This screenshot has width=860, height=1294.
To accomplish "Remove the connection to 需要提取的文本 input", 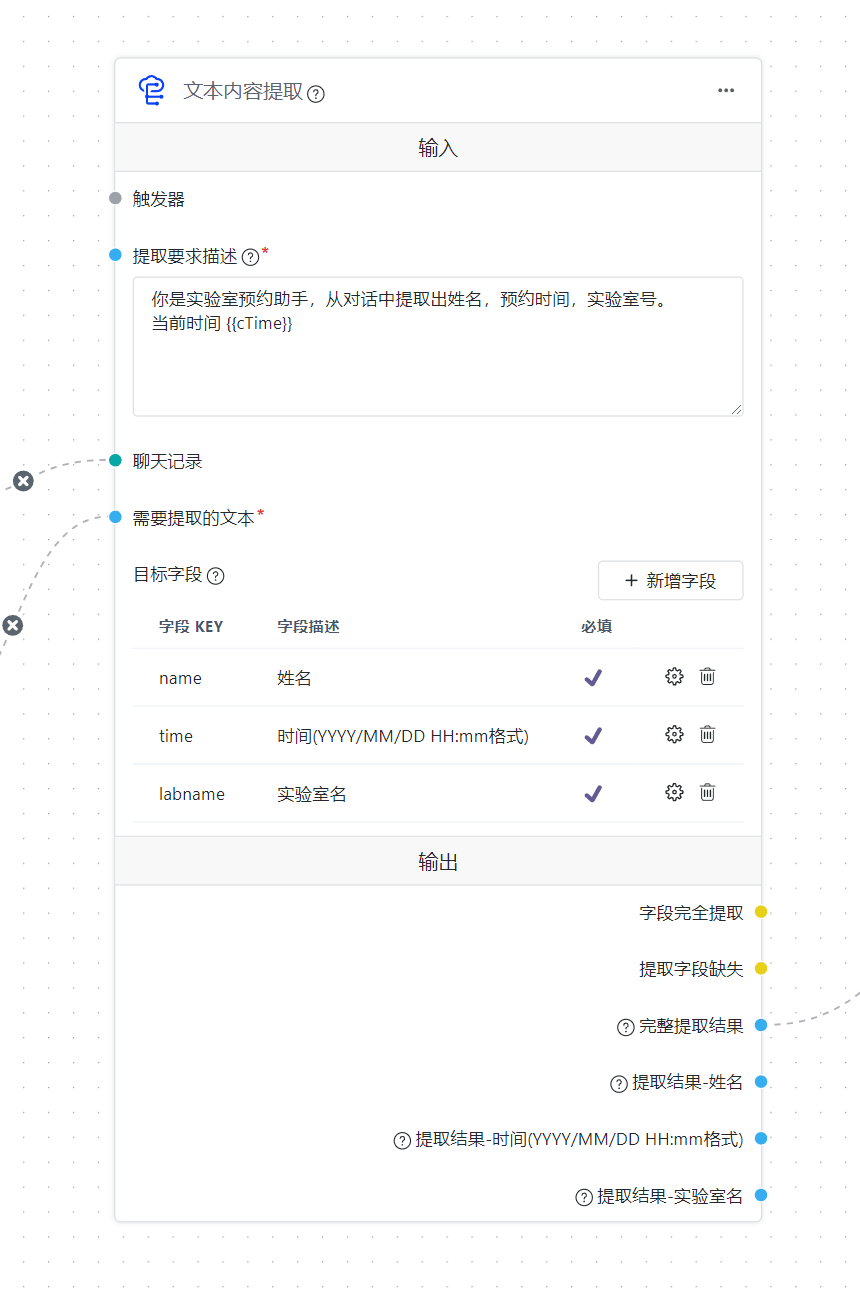I will click(12, 626).
